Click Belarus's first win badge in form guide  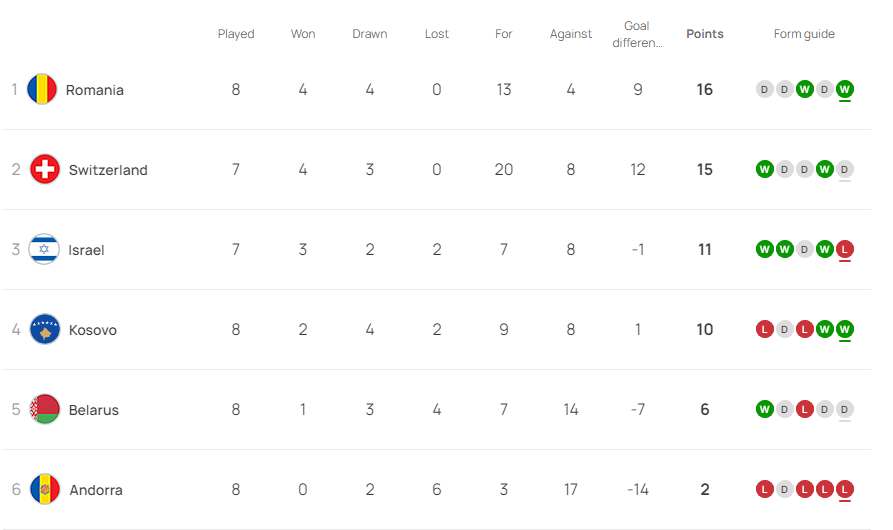764,410
